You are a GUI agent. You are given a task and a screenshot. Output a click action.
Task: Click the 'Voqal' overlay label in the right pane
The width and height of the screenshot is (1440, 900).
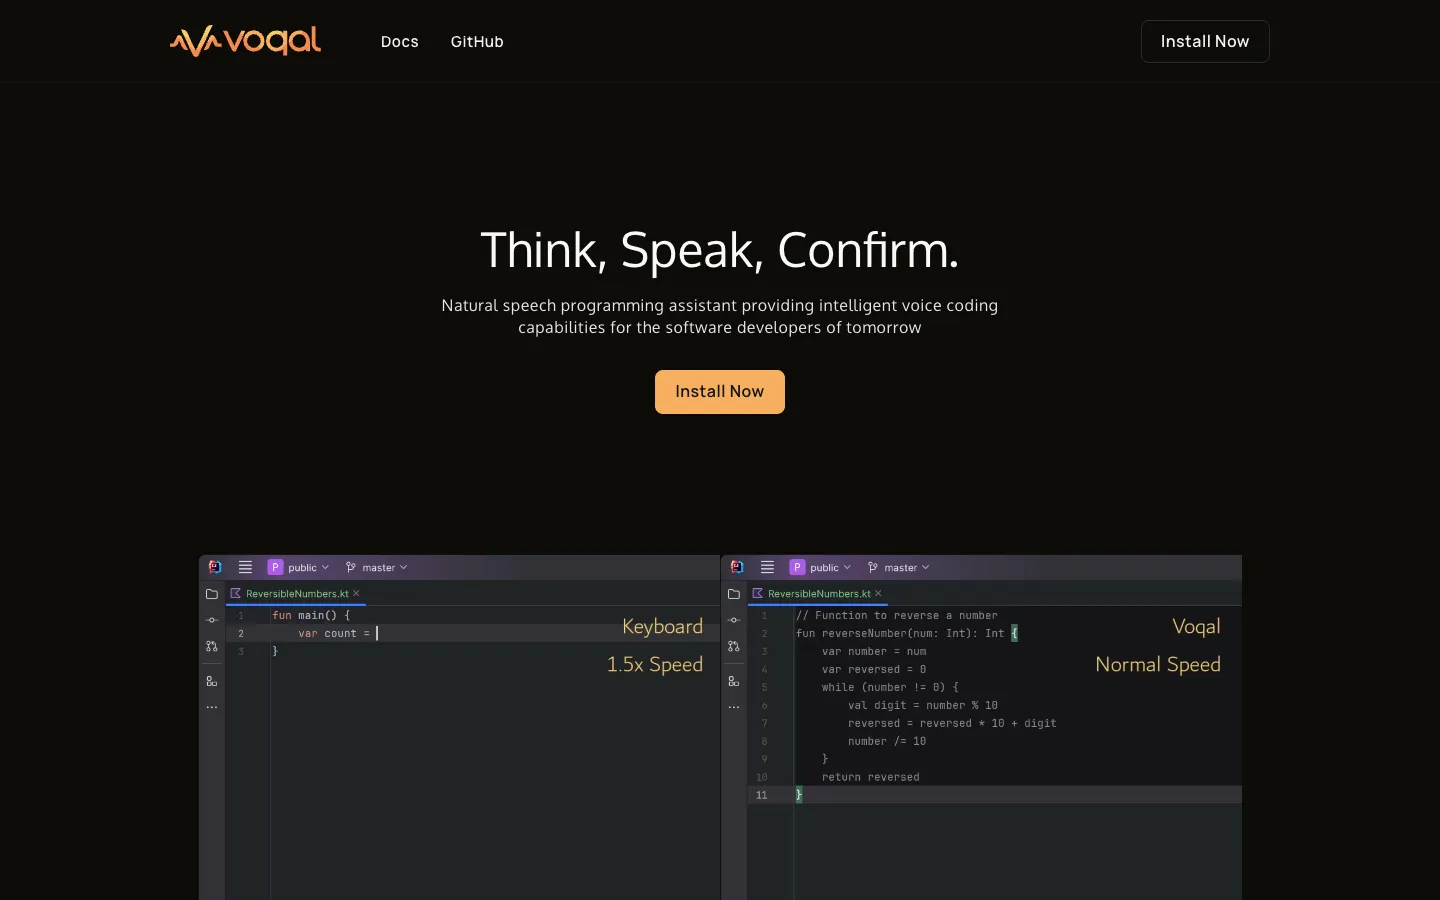tap(1196, 627)
